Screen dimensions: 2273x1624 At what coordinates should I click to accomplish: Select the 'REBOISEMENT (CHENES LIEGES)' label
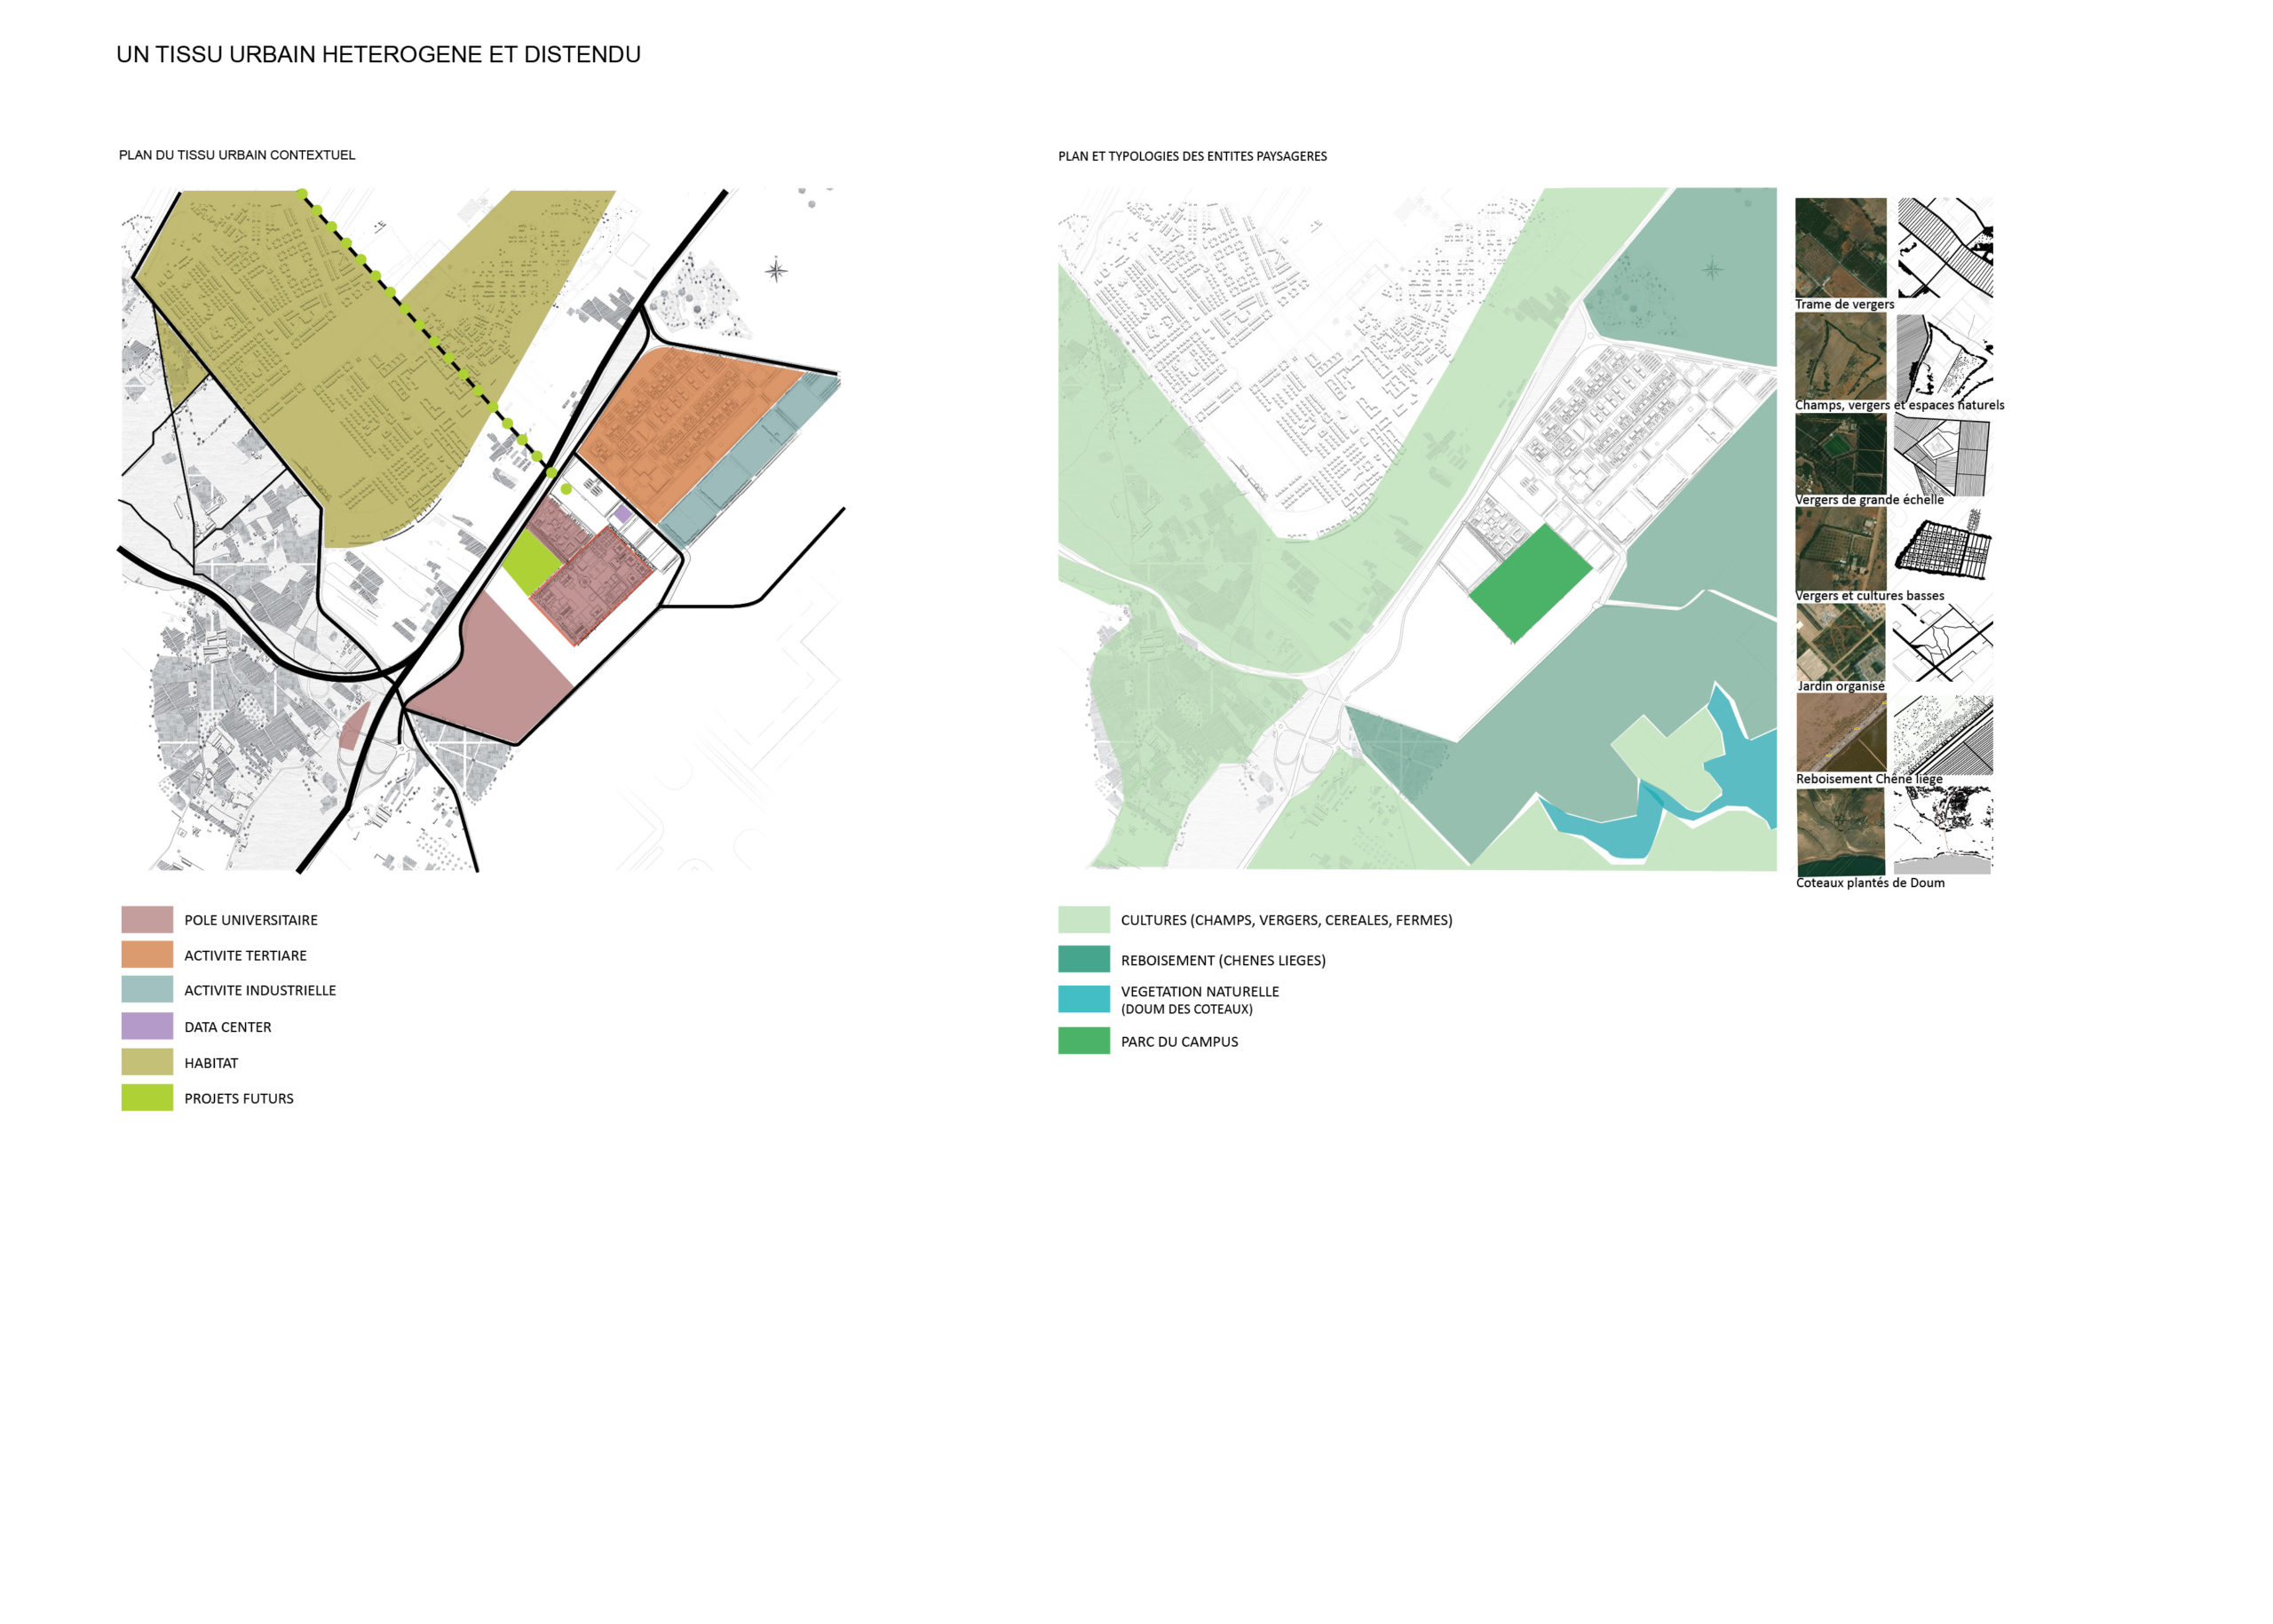point(1223,960)
